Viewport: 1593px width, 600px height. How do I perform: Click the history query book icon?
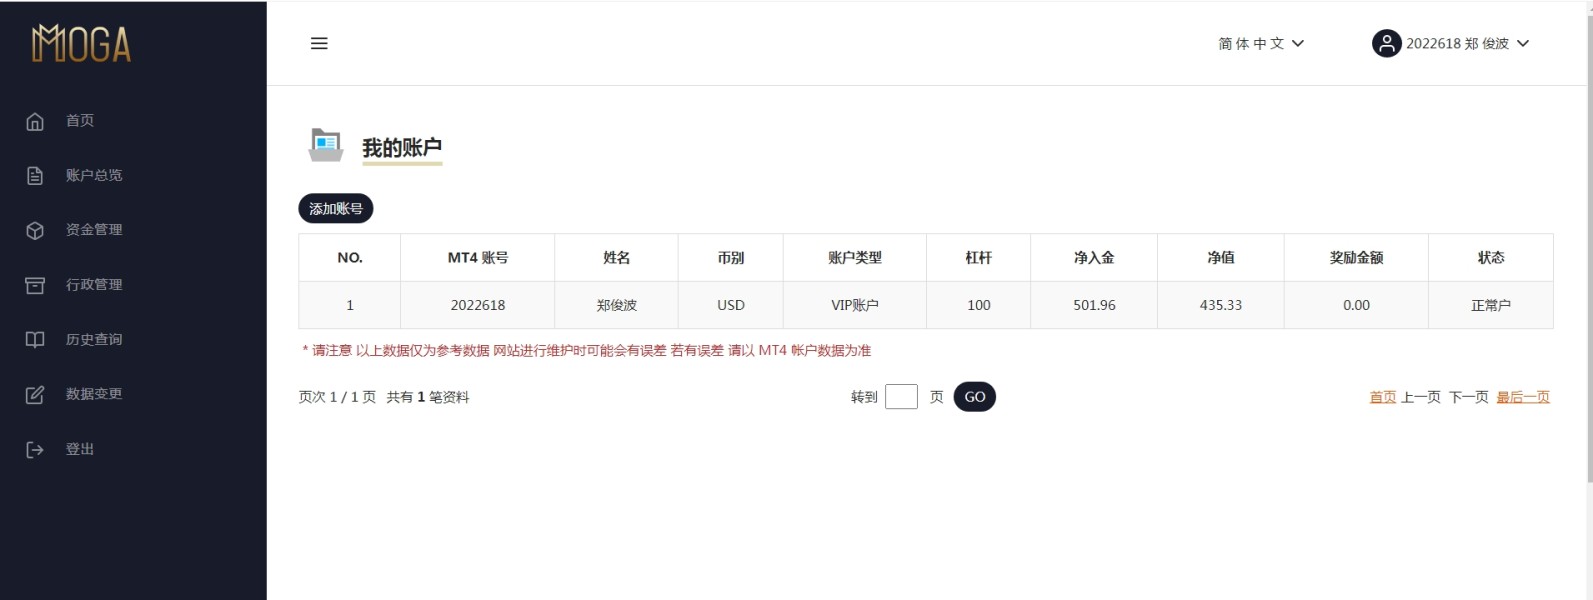click(35, 340)
